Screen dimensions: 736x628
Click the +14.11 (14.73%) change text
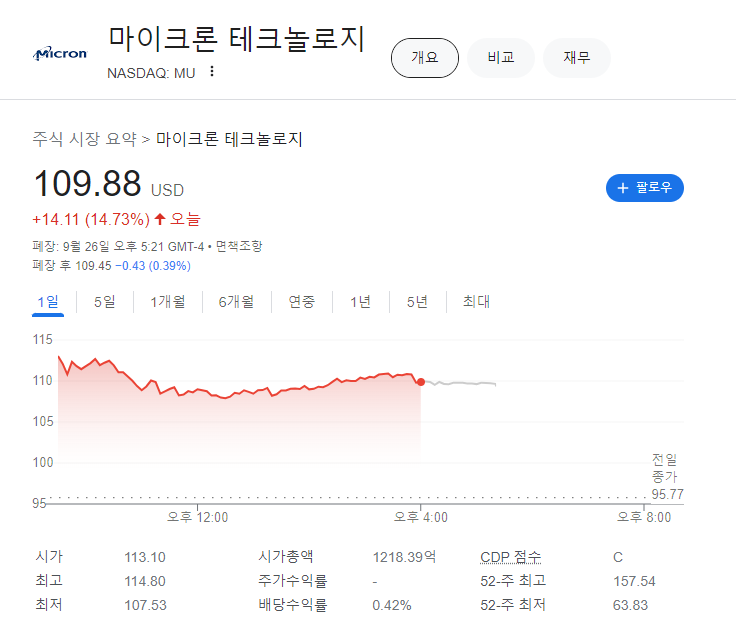click(91, 219)
